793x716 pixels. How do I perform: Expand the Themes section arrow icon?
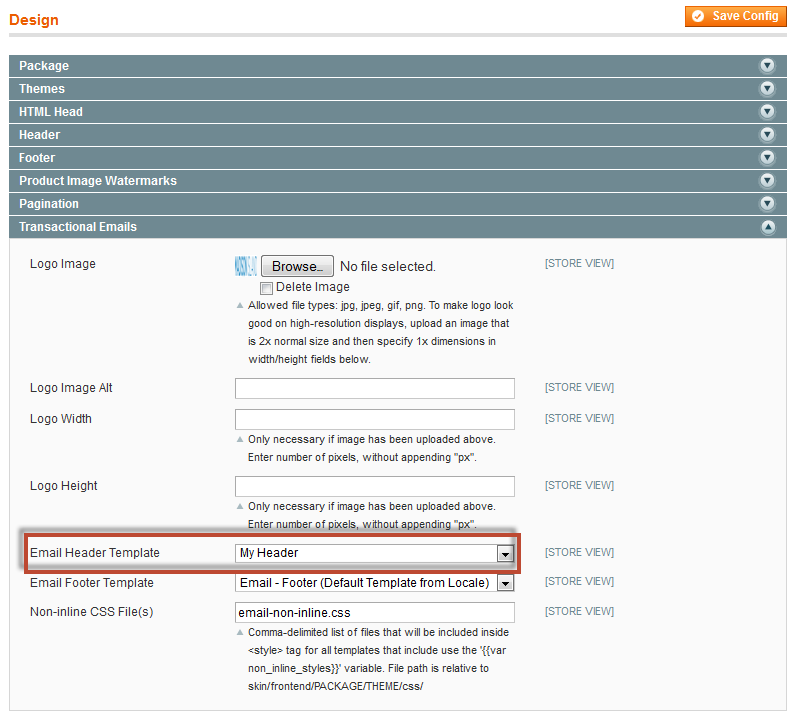(767, 89)
